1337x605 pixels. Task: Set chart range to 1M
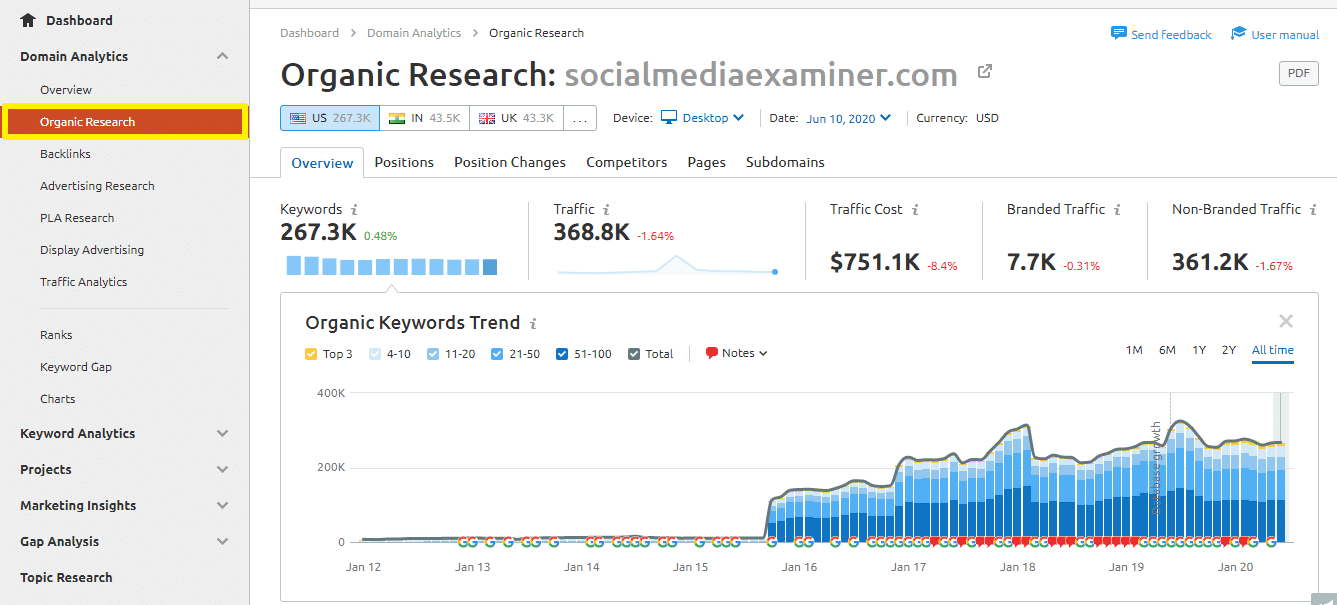pyautogui.click(x=1134, y=350)
